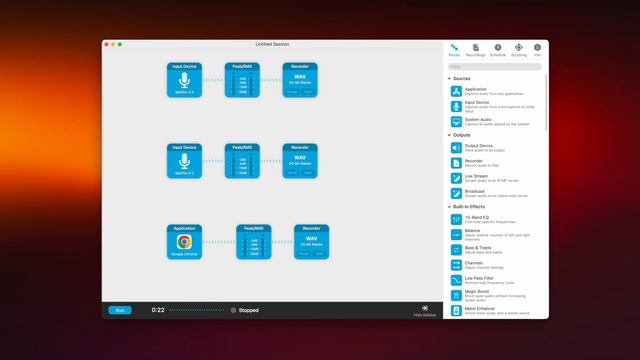Viewport: 640px width, 360px height.
Task: Open the Info sidebar tab
Action: [x=538, y=50]
